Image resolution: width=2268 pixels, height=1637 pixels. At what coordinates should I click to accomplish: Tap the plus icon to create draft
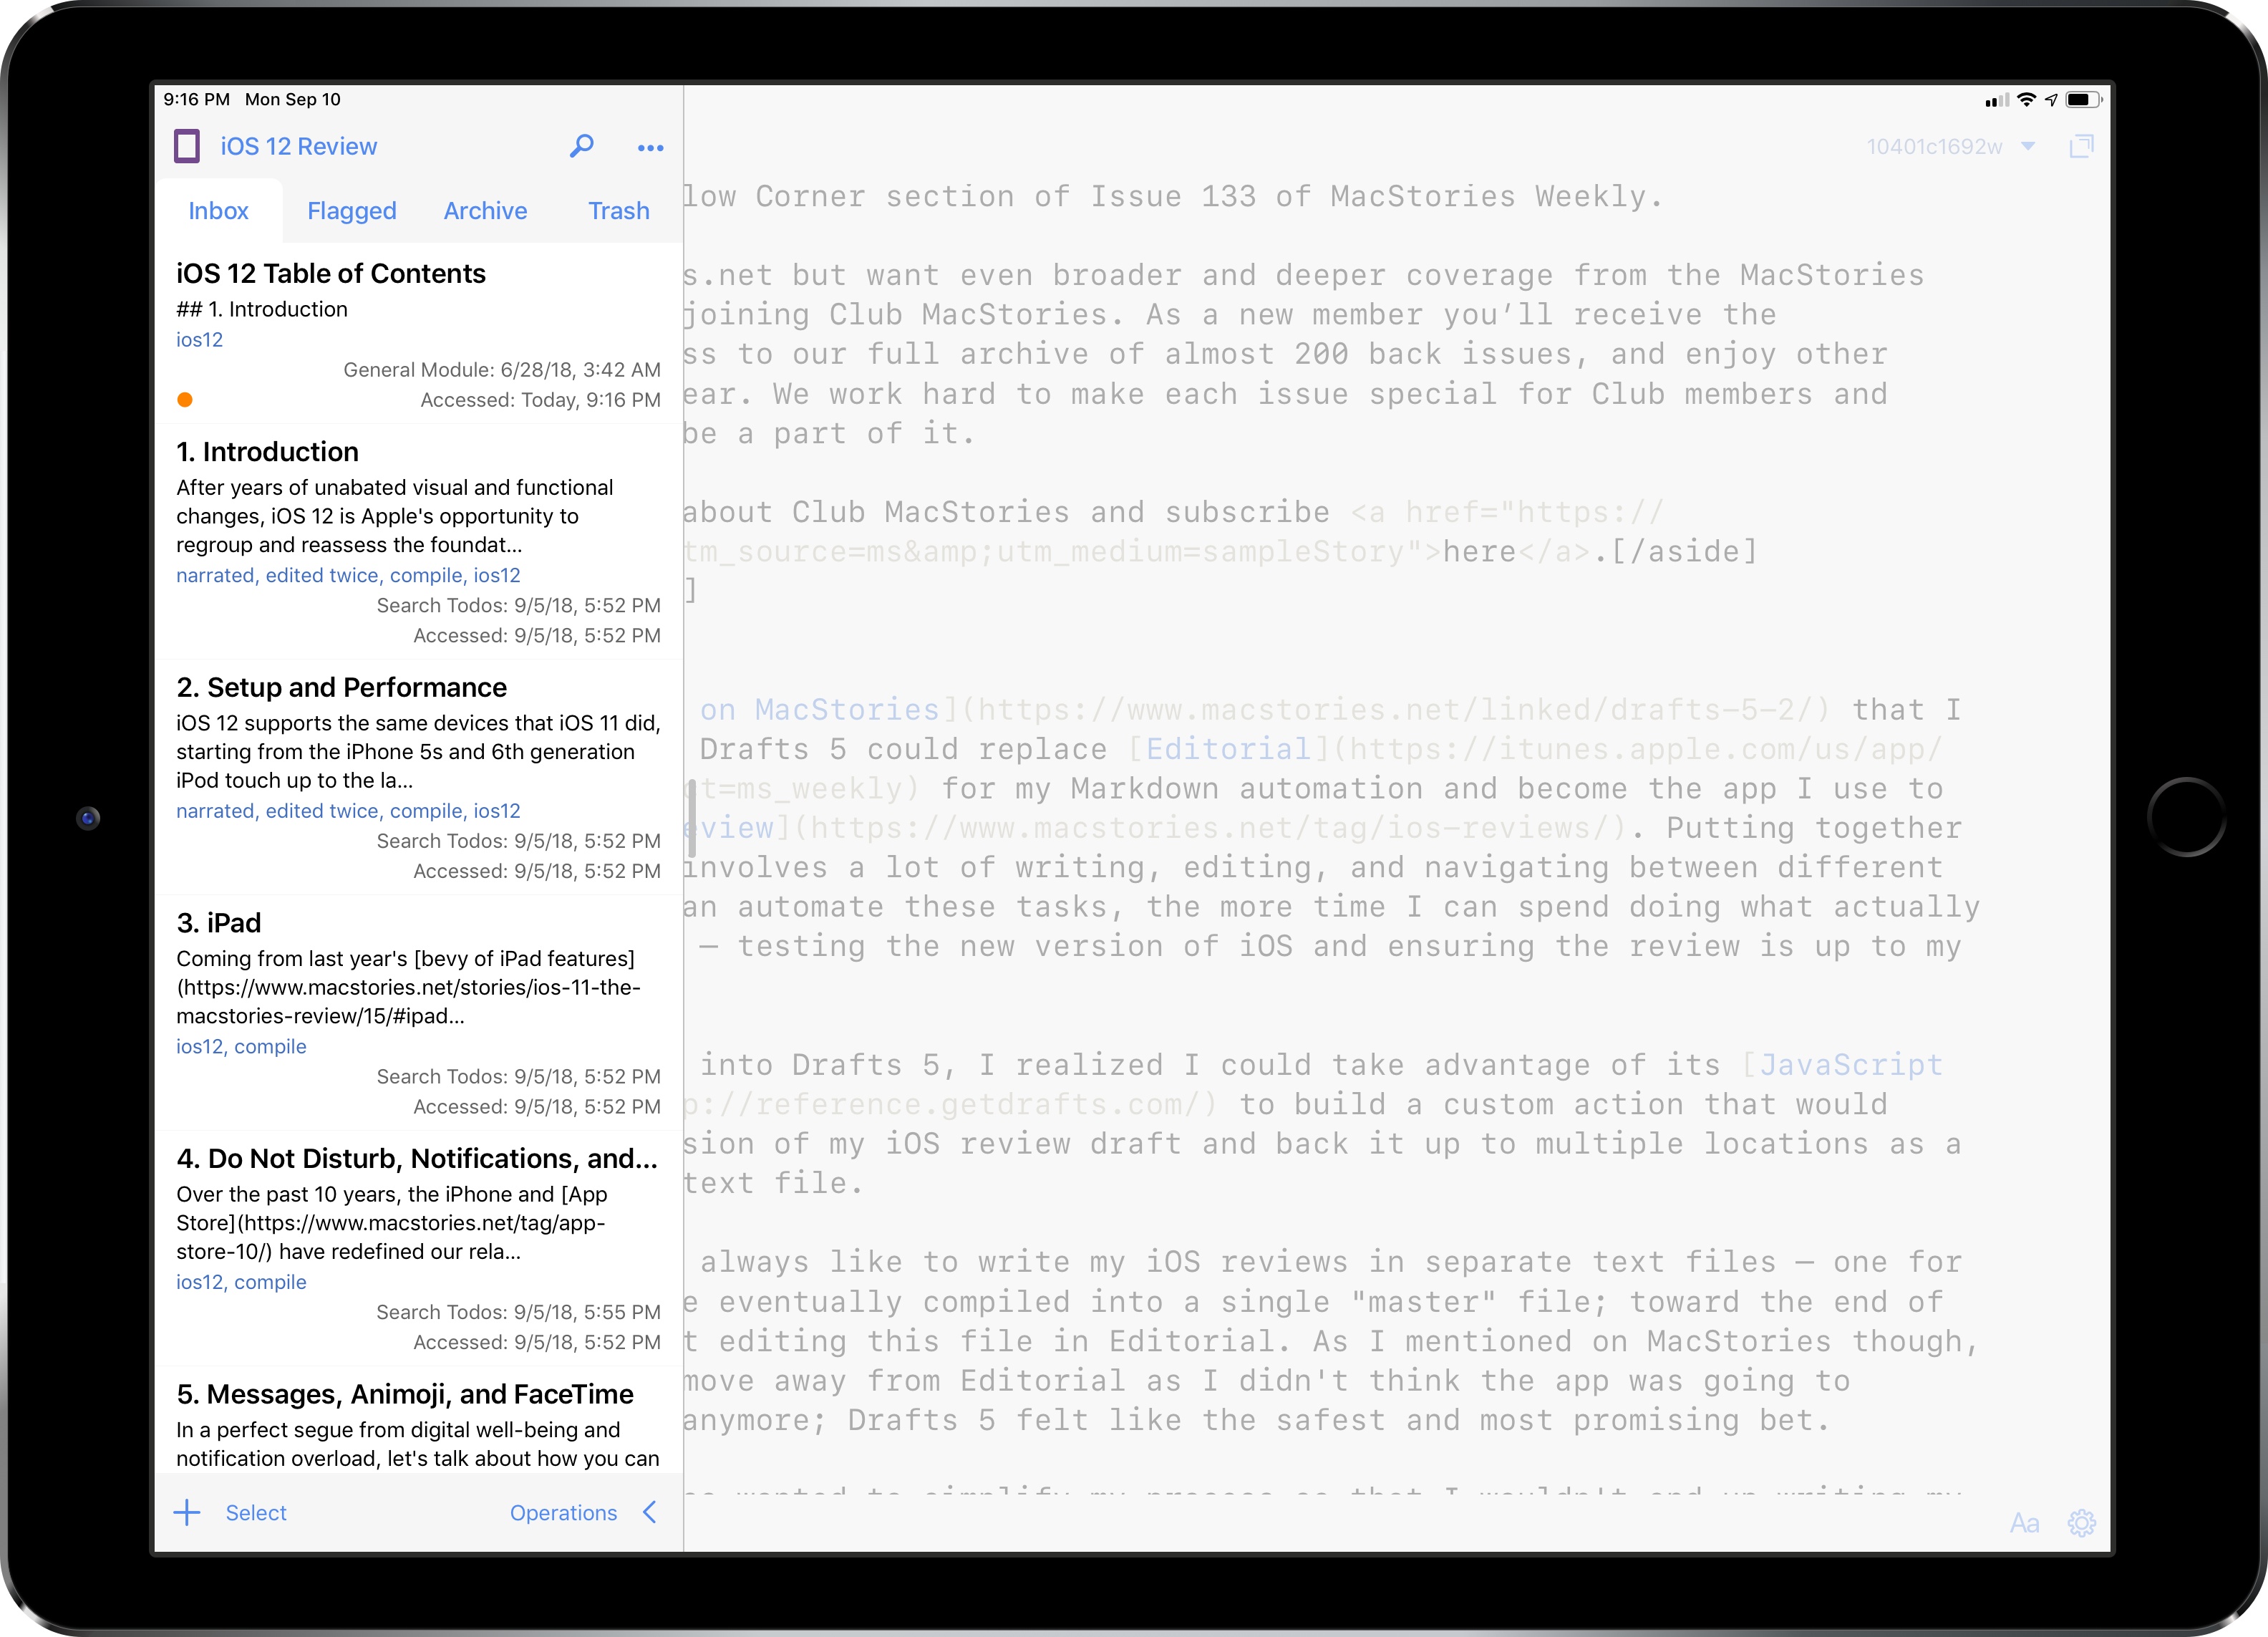coord(187,1512)
